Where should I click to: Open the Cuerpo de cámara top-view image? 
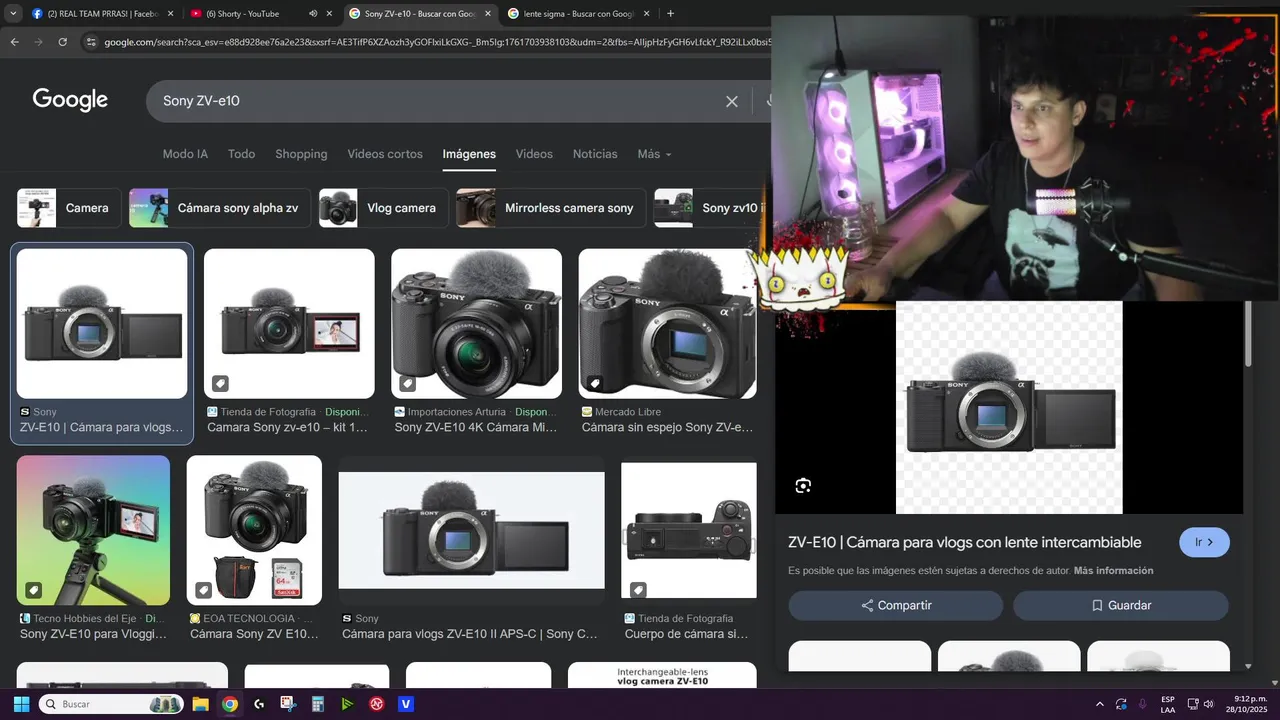point(689,530)
